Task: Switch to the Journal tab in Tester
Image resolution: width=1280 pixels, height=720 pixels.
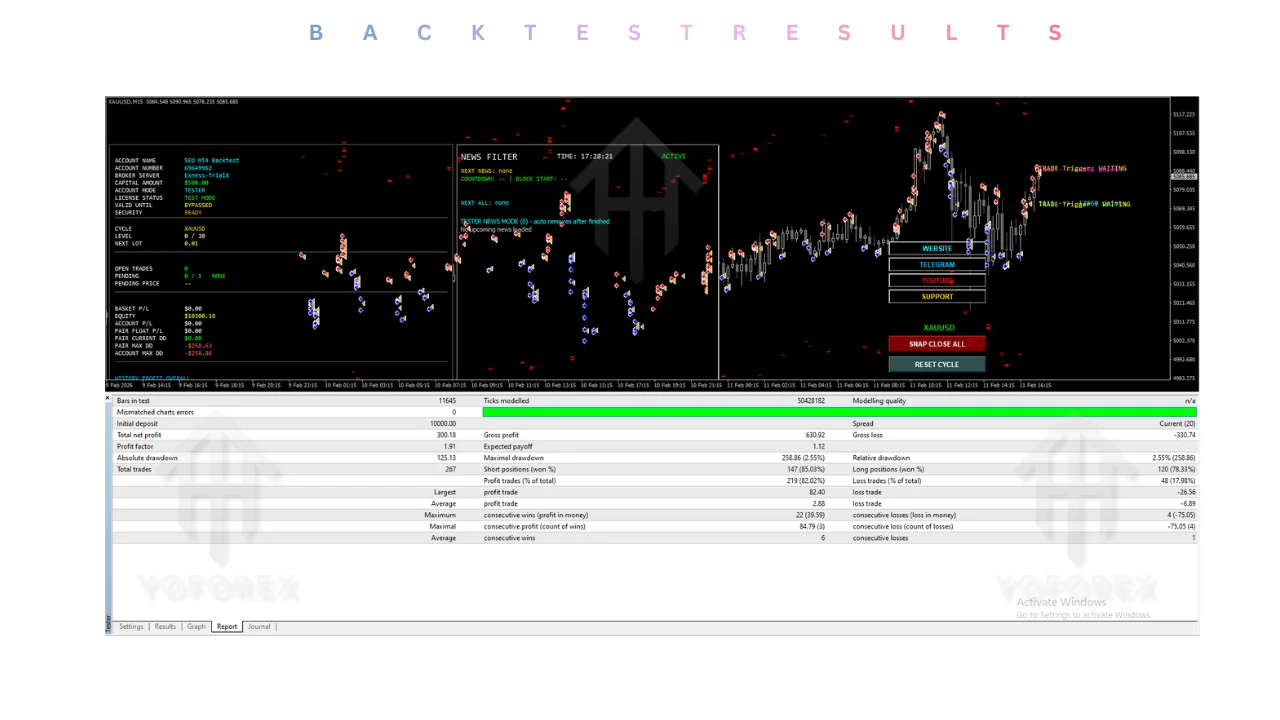Action: click(259, 627)
